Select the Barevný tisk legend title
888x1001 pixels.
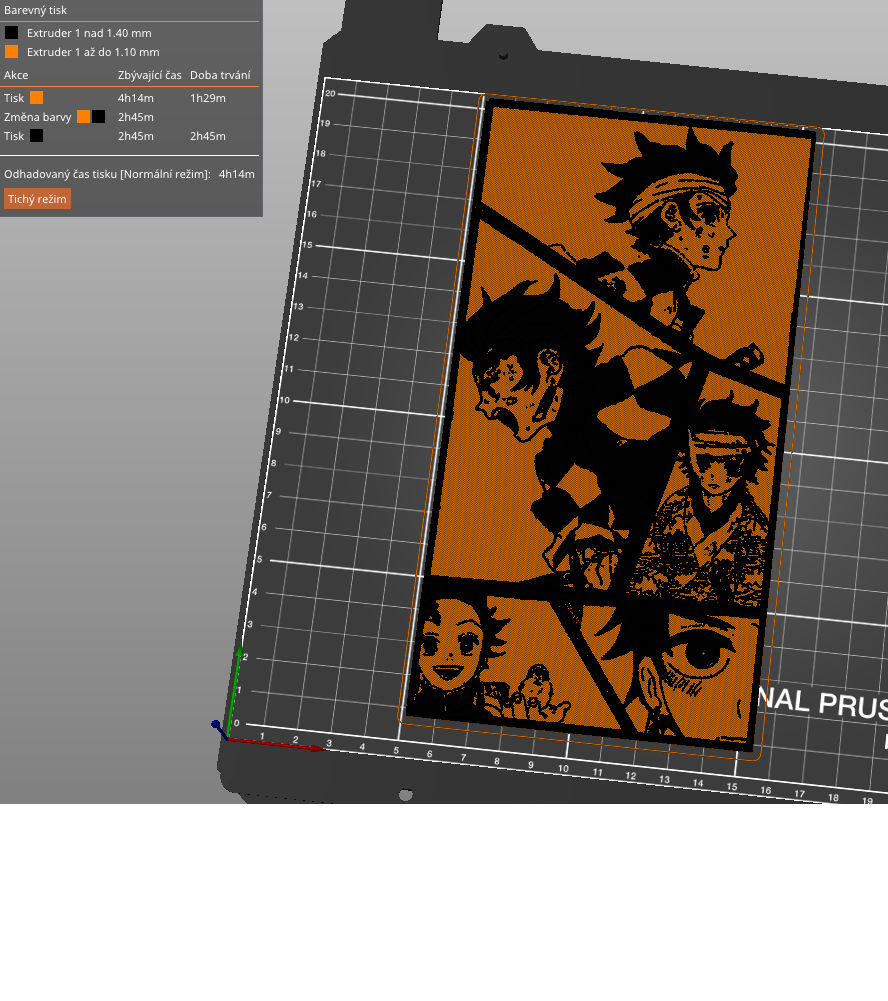tap(35, 10)
